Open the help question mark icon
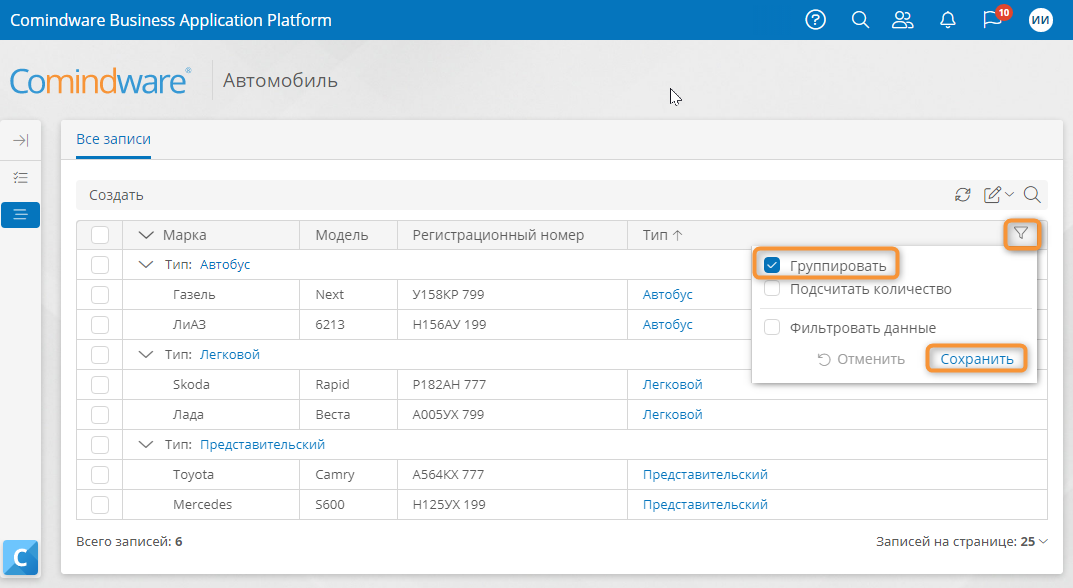The width and height of the screenshot is (1073, 588). coord(815,20)
